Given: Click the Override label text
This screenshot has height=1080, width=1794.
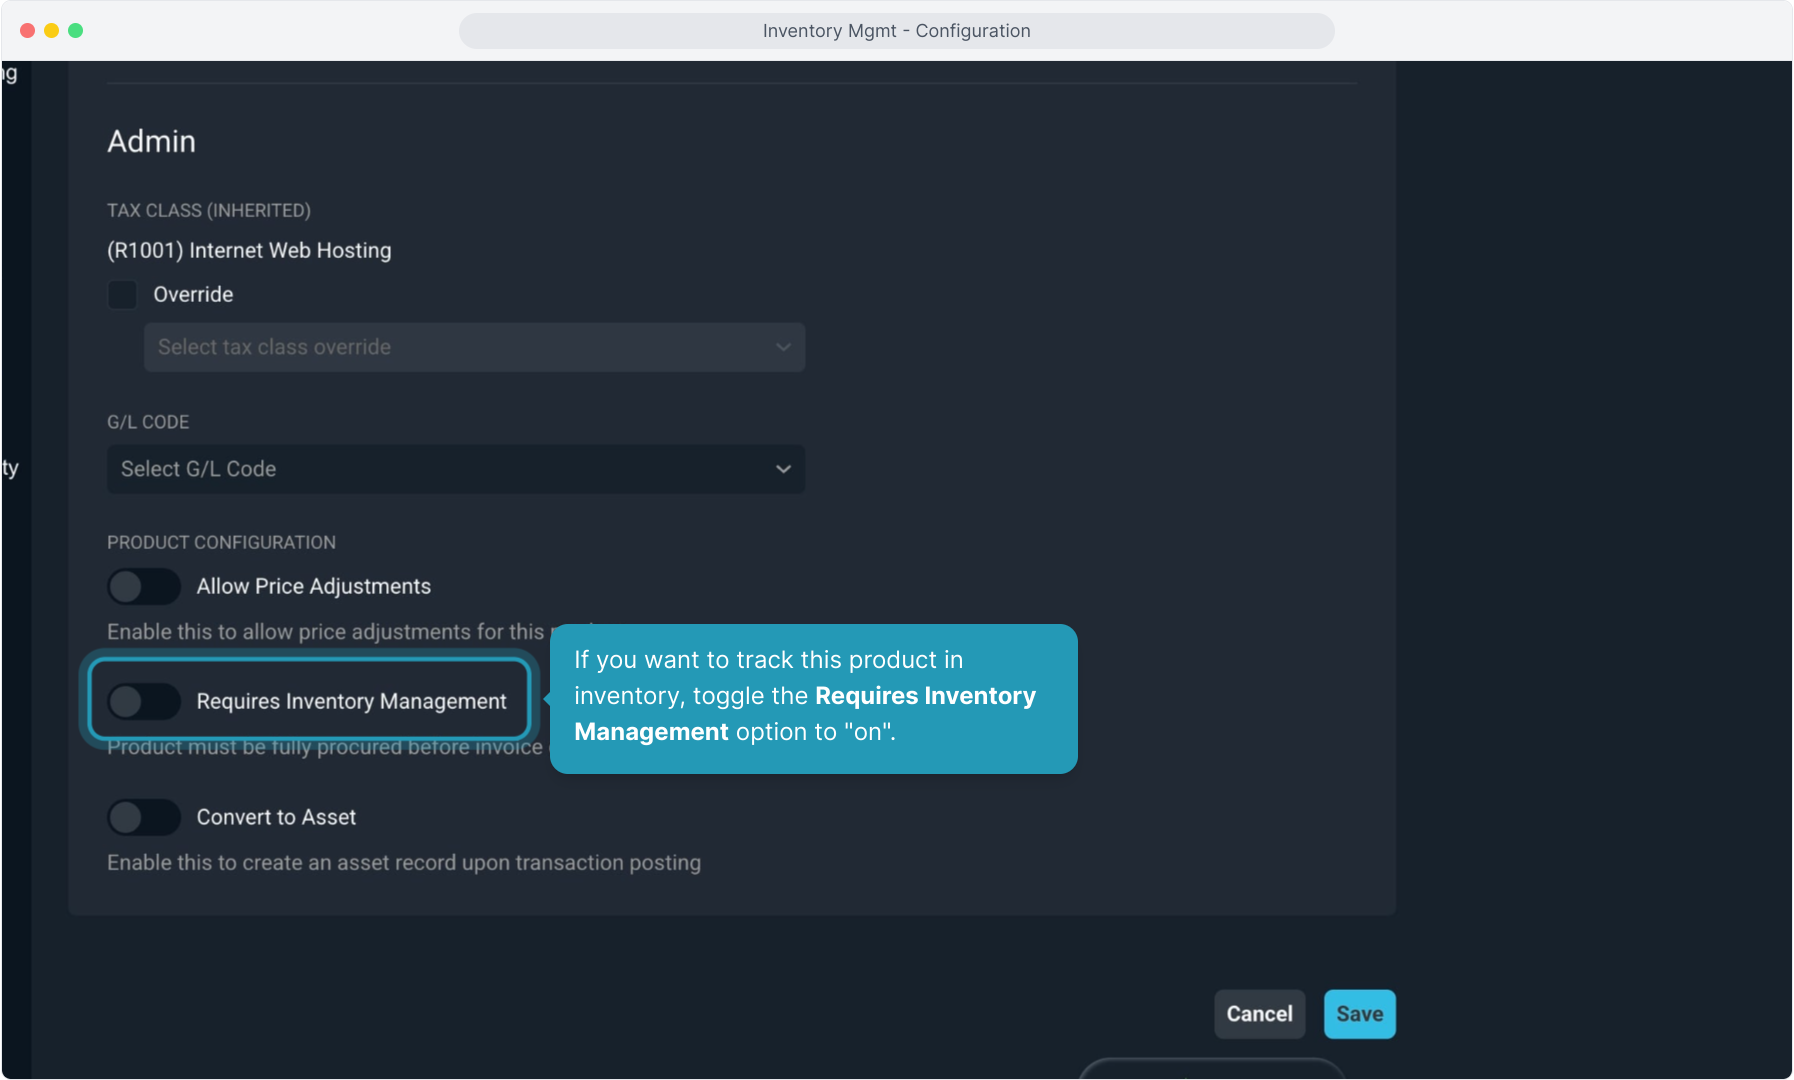Looking at the screenshot, I should point(193,295).
